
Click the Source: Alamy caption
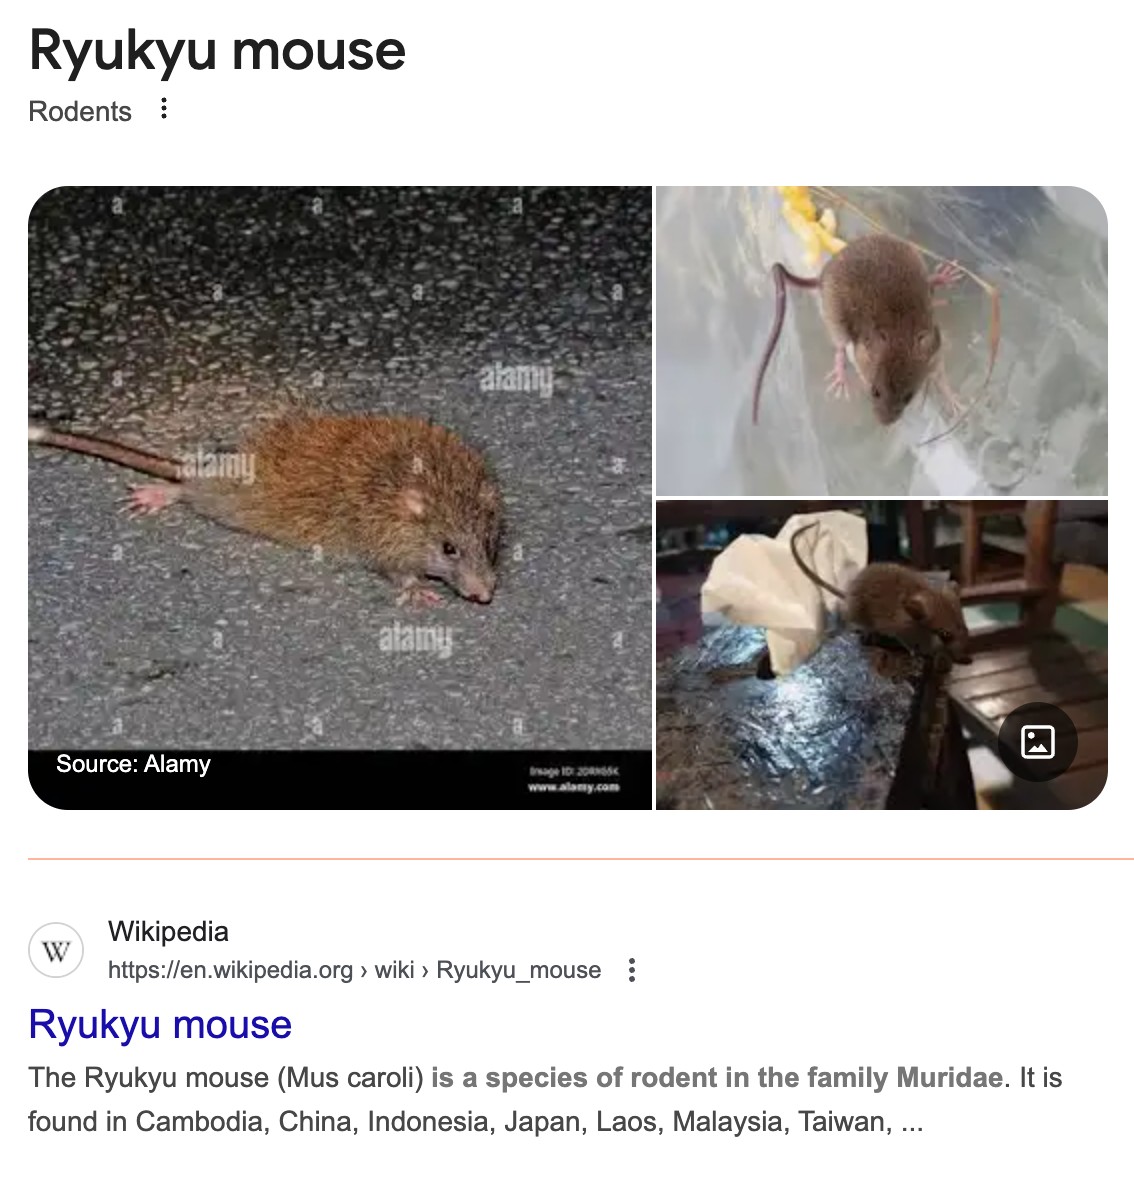pyautogui.click(x=133, y=764)
